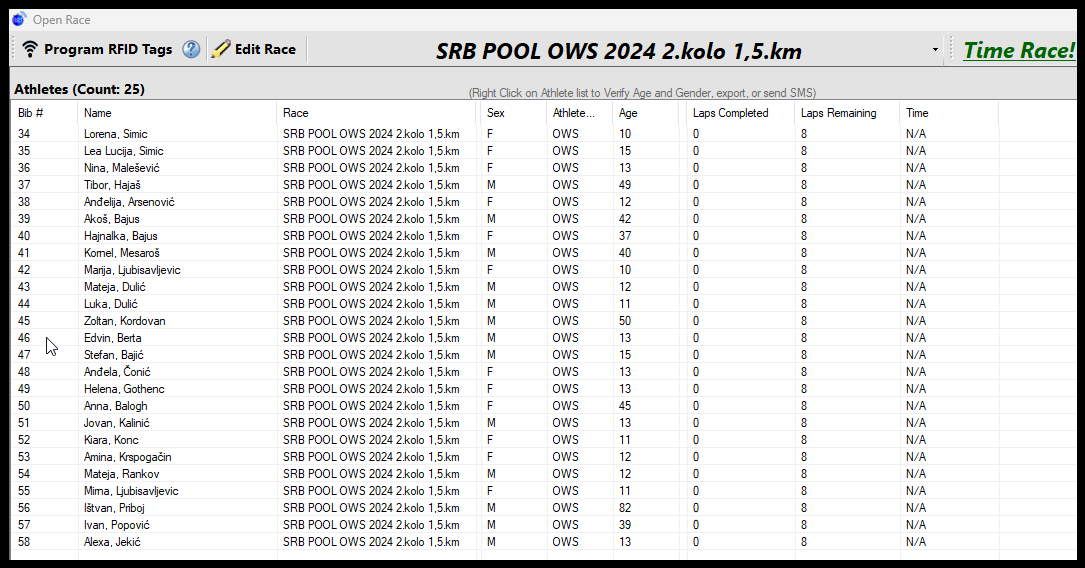The image size is (1085, 568).
Task: Sort the list by Name column header
Action: 98,113
